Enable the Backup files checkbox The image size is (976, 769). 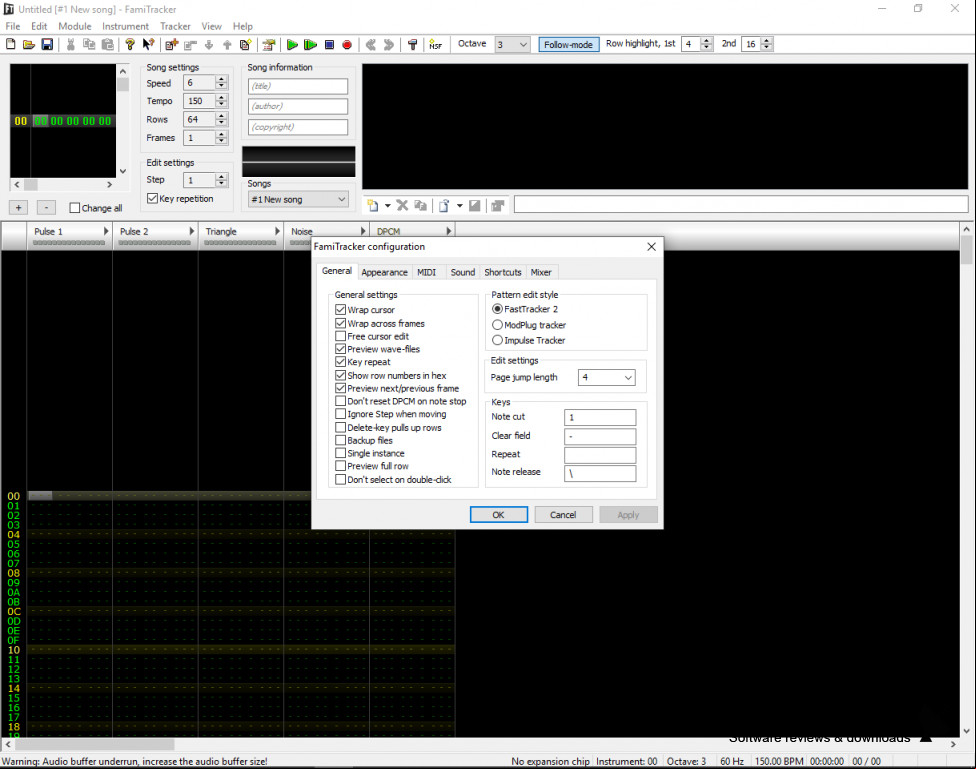[x=340, y=440]
